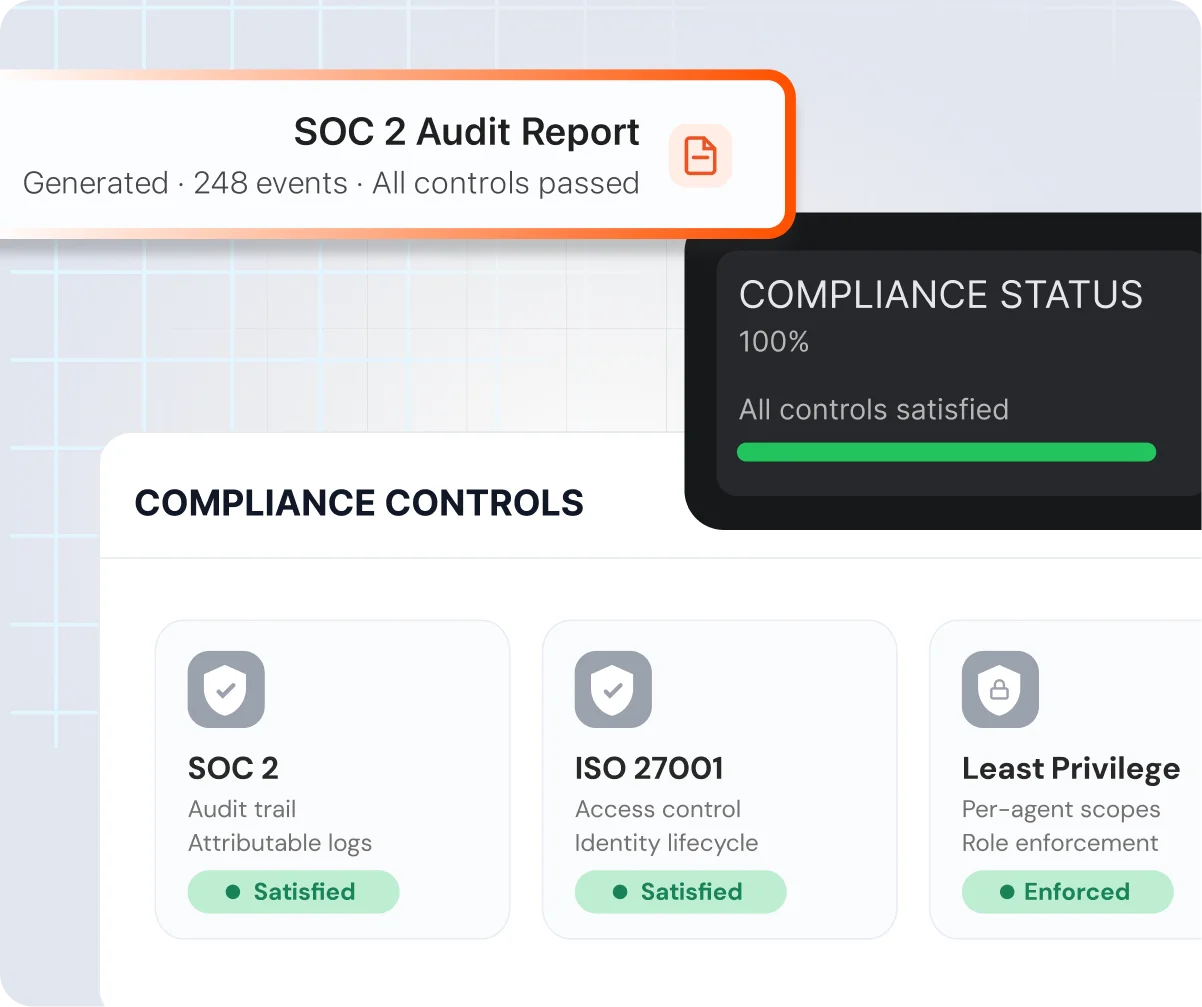Select the ISO 27001 shield checkmark icon

click(613, 689)
